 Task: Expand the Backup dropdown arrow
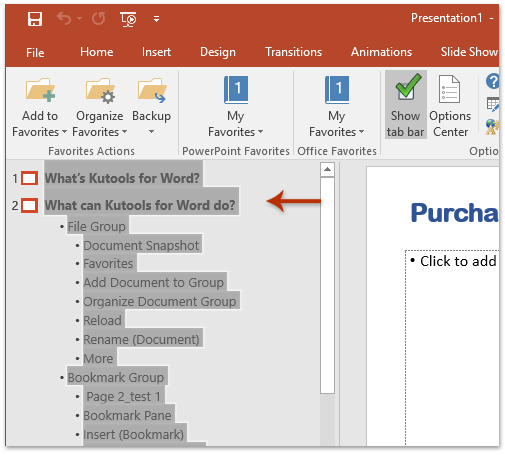[151, 132]
